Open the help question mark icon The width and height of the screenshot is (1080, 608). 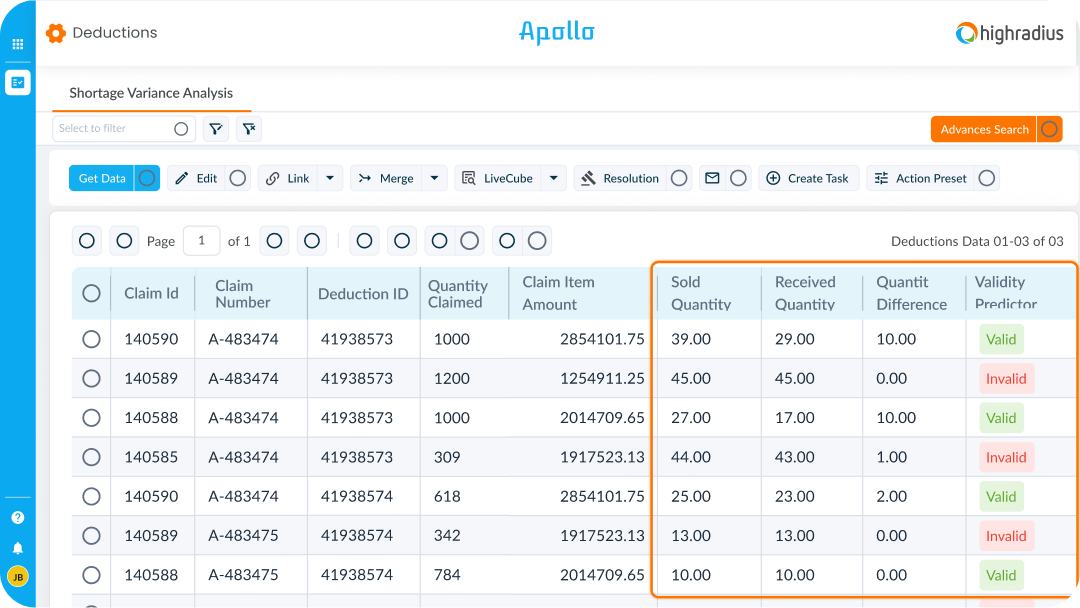pos(17,518)
